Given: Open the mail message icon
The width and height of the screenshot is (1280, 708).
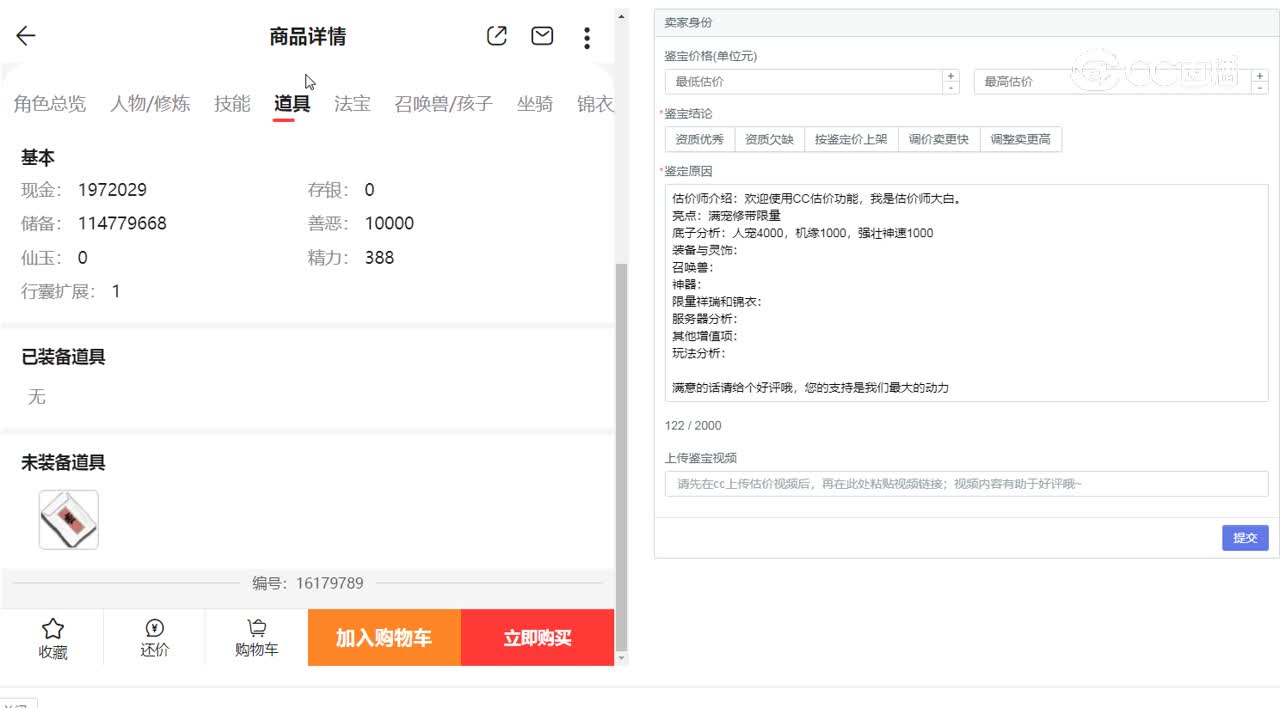Looking at the screenshot, I should (x=542, y=36).
